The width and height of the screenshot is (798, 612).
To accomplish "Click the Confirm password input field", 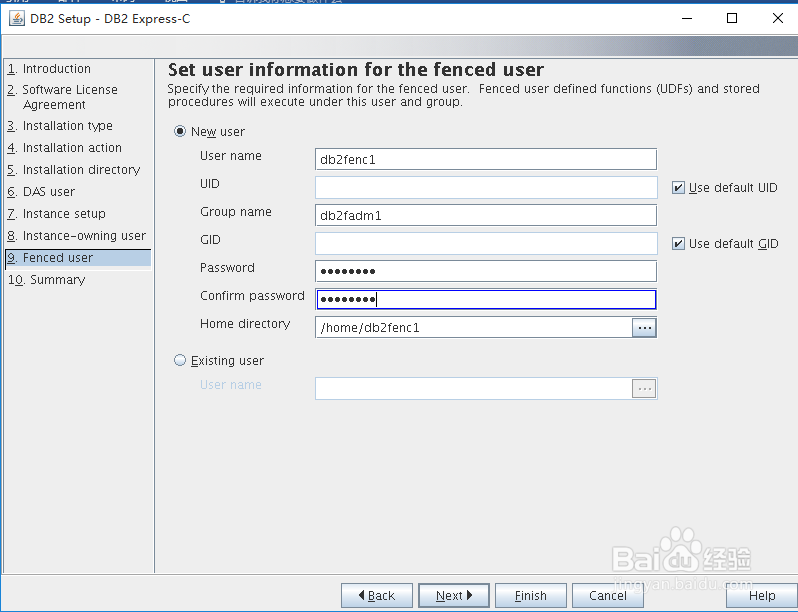I will click(x=486, y=299).
